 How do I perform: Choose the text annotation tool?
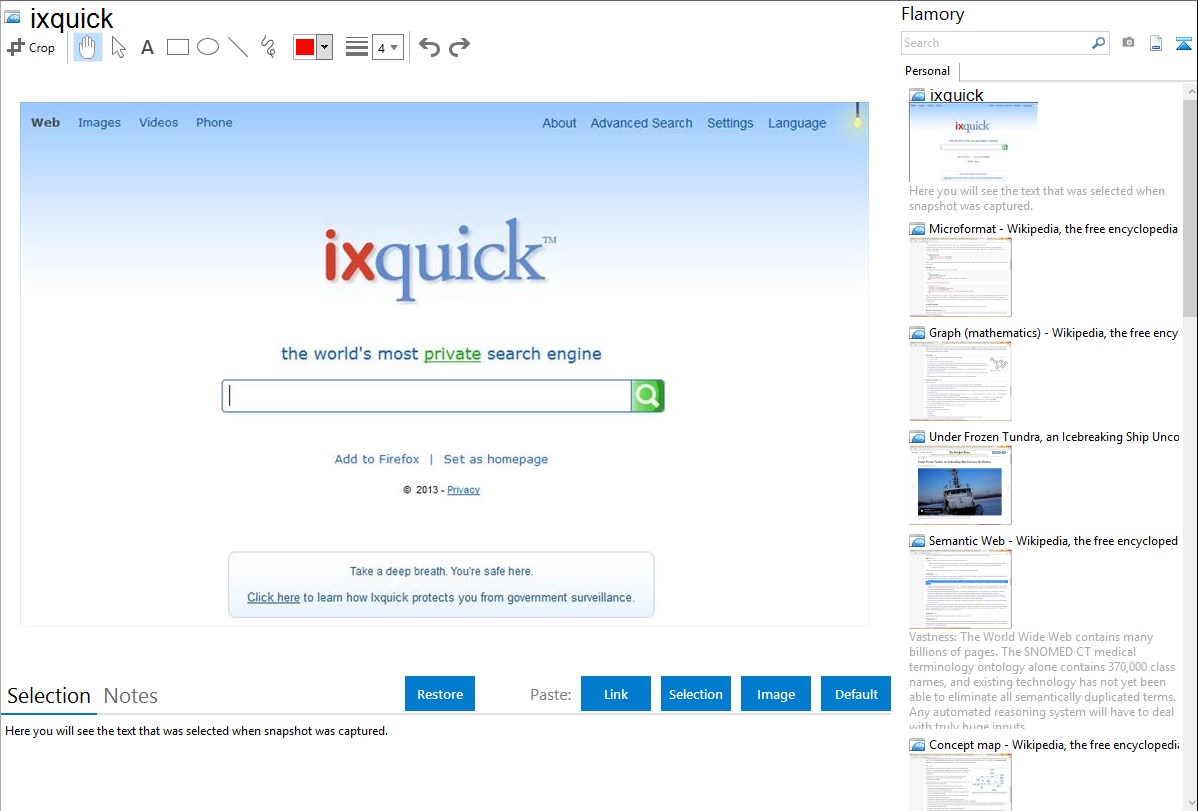pos(147,47)
